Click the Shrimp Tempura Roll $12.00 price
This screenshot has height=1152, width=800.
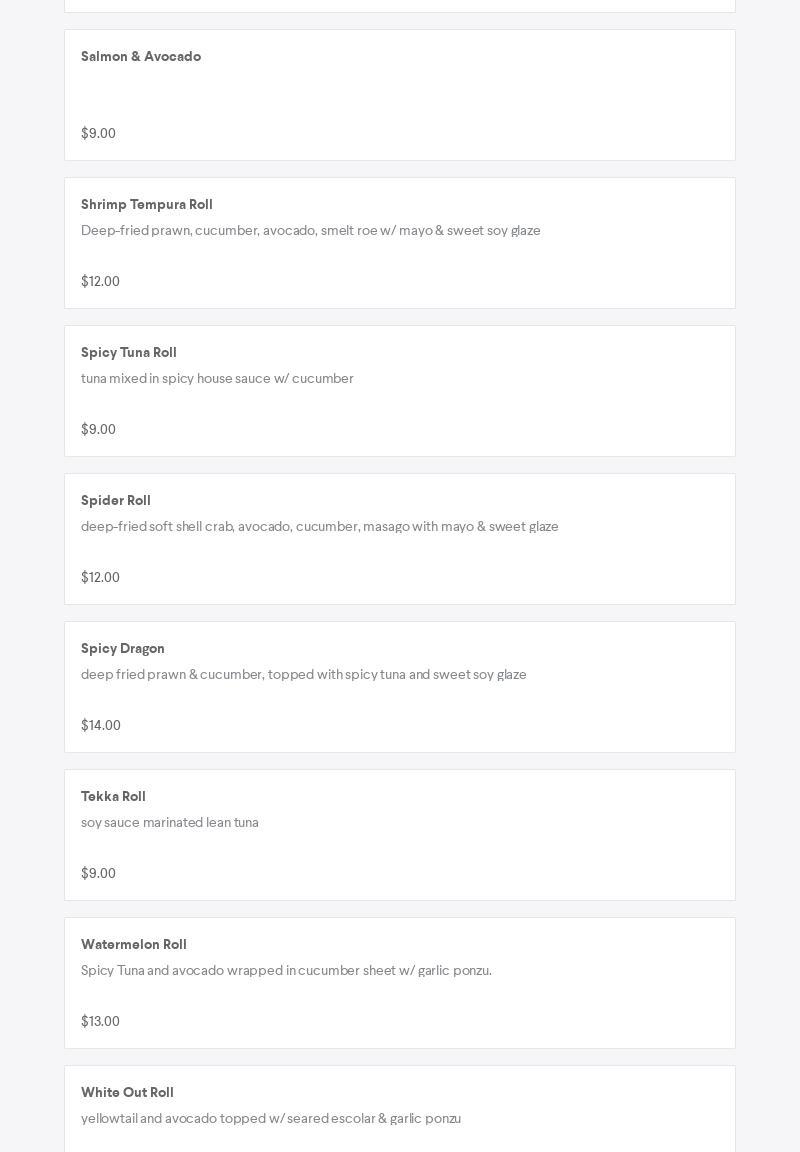tap(100, 282)
